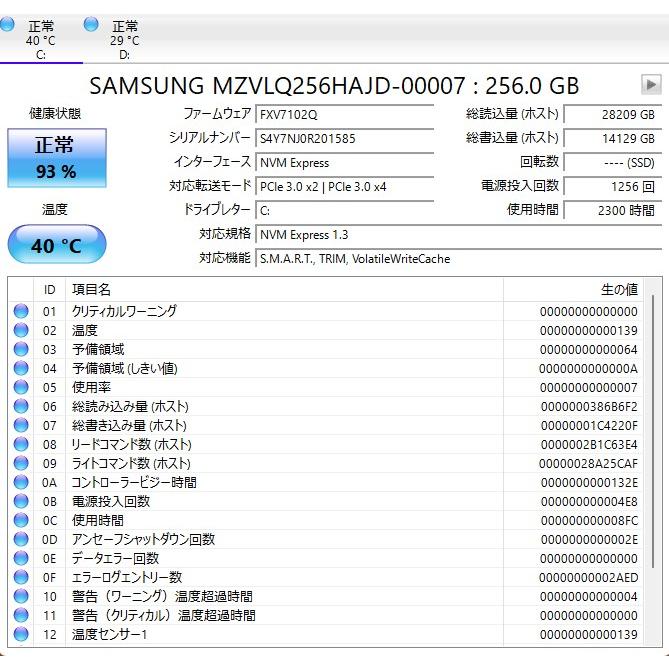Select the エラーログエントリー数 attribute name
669x669 pixels.
(127, 577)
